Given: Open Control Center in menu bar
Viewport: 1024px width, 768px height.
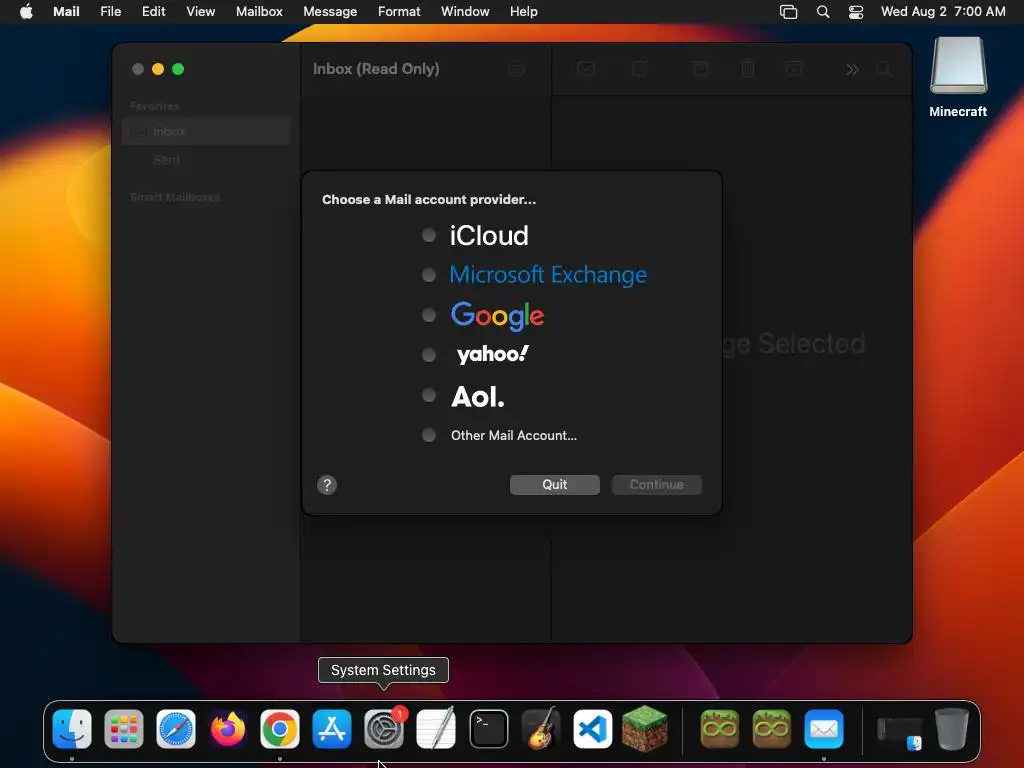Looking at the screenshot, I should 856,12.
